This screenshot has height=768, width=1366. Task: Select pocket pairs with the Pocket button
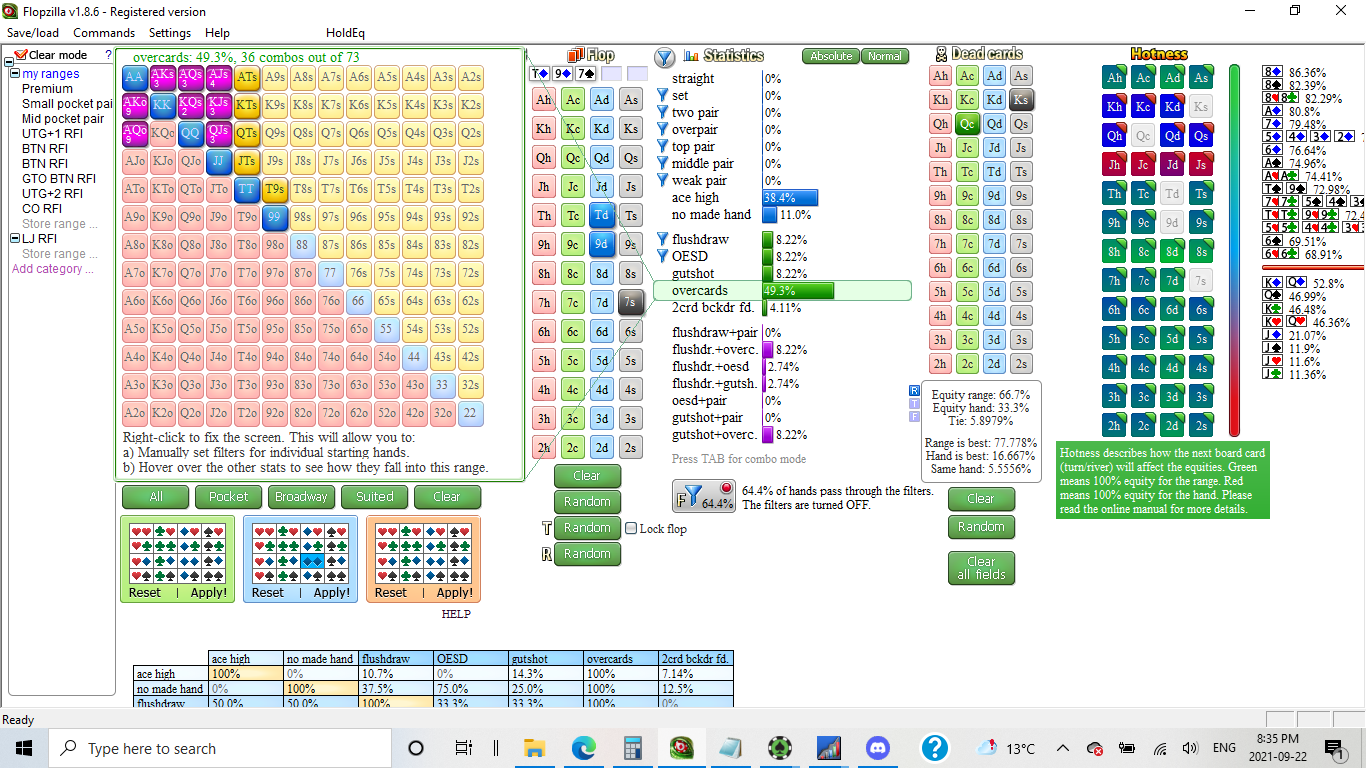click(x=229, y=497)
